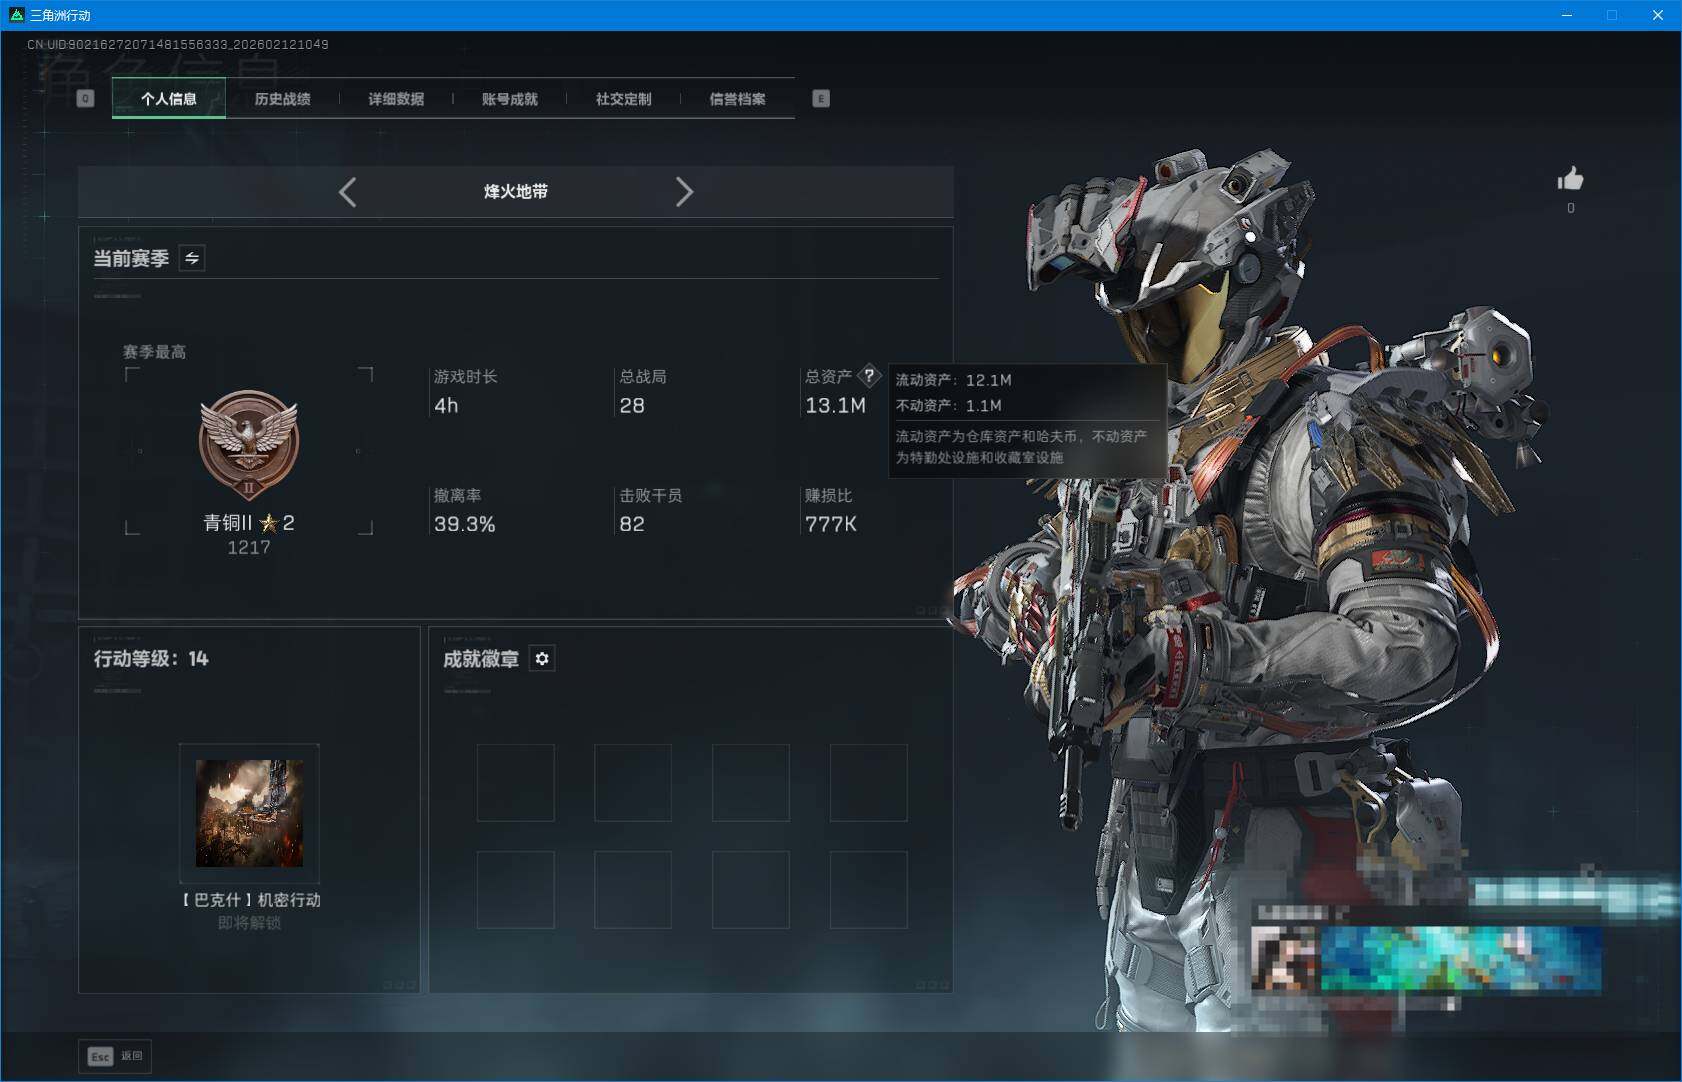Open achievement badge settings gear
Image resolution: width=1682 pixels, height=1082 pixels.
(x=542, y=659)
